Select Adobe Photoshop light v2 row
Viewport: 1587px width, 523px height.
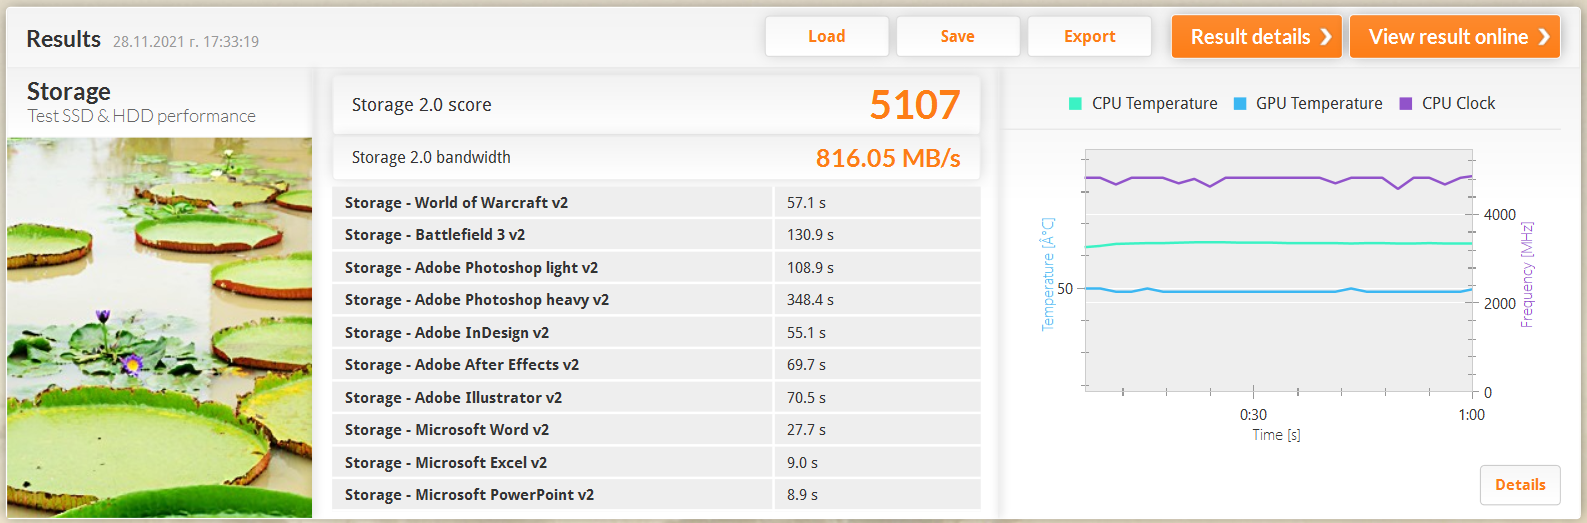(x=656, y=268)
